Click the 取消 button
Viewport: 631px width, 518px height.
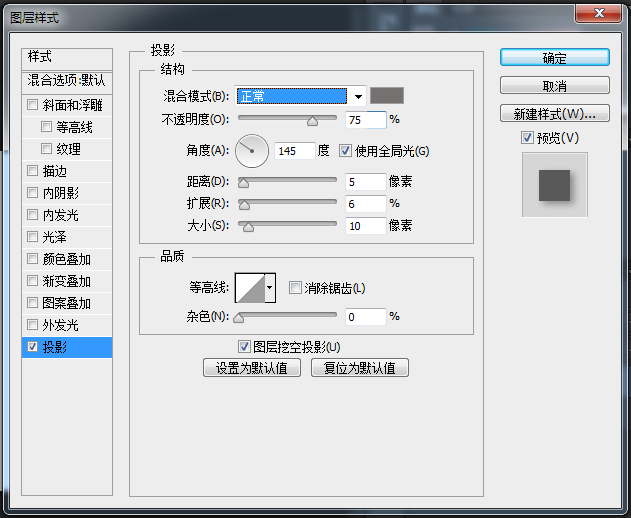[555, 86]
